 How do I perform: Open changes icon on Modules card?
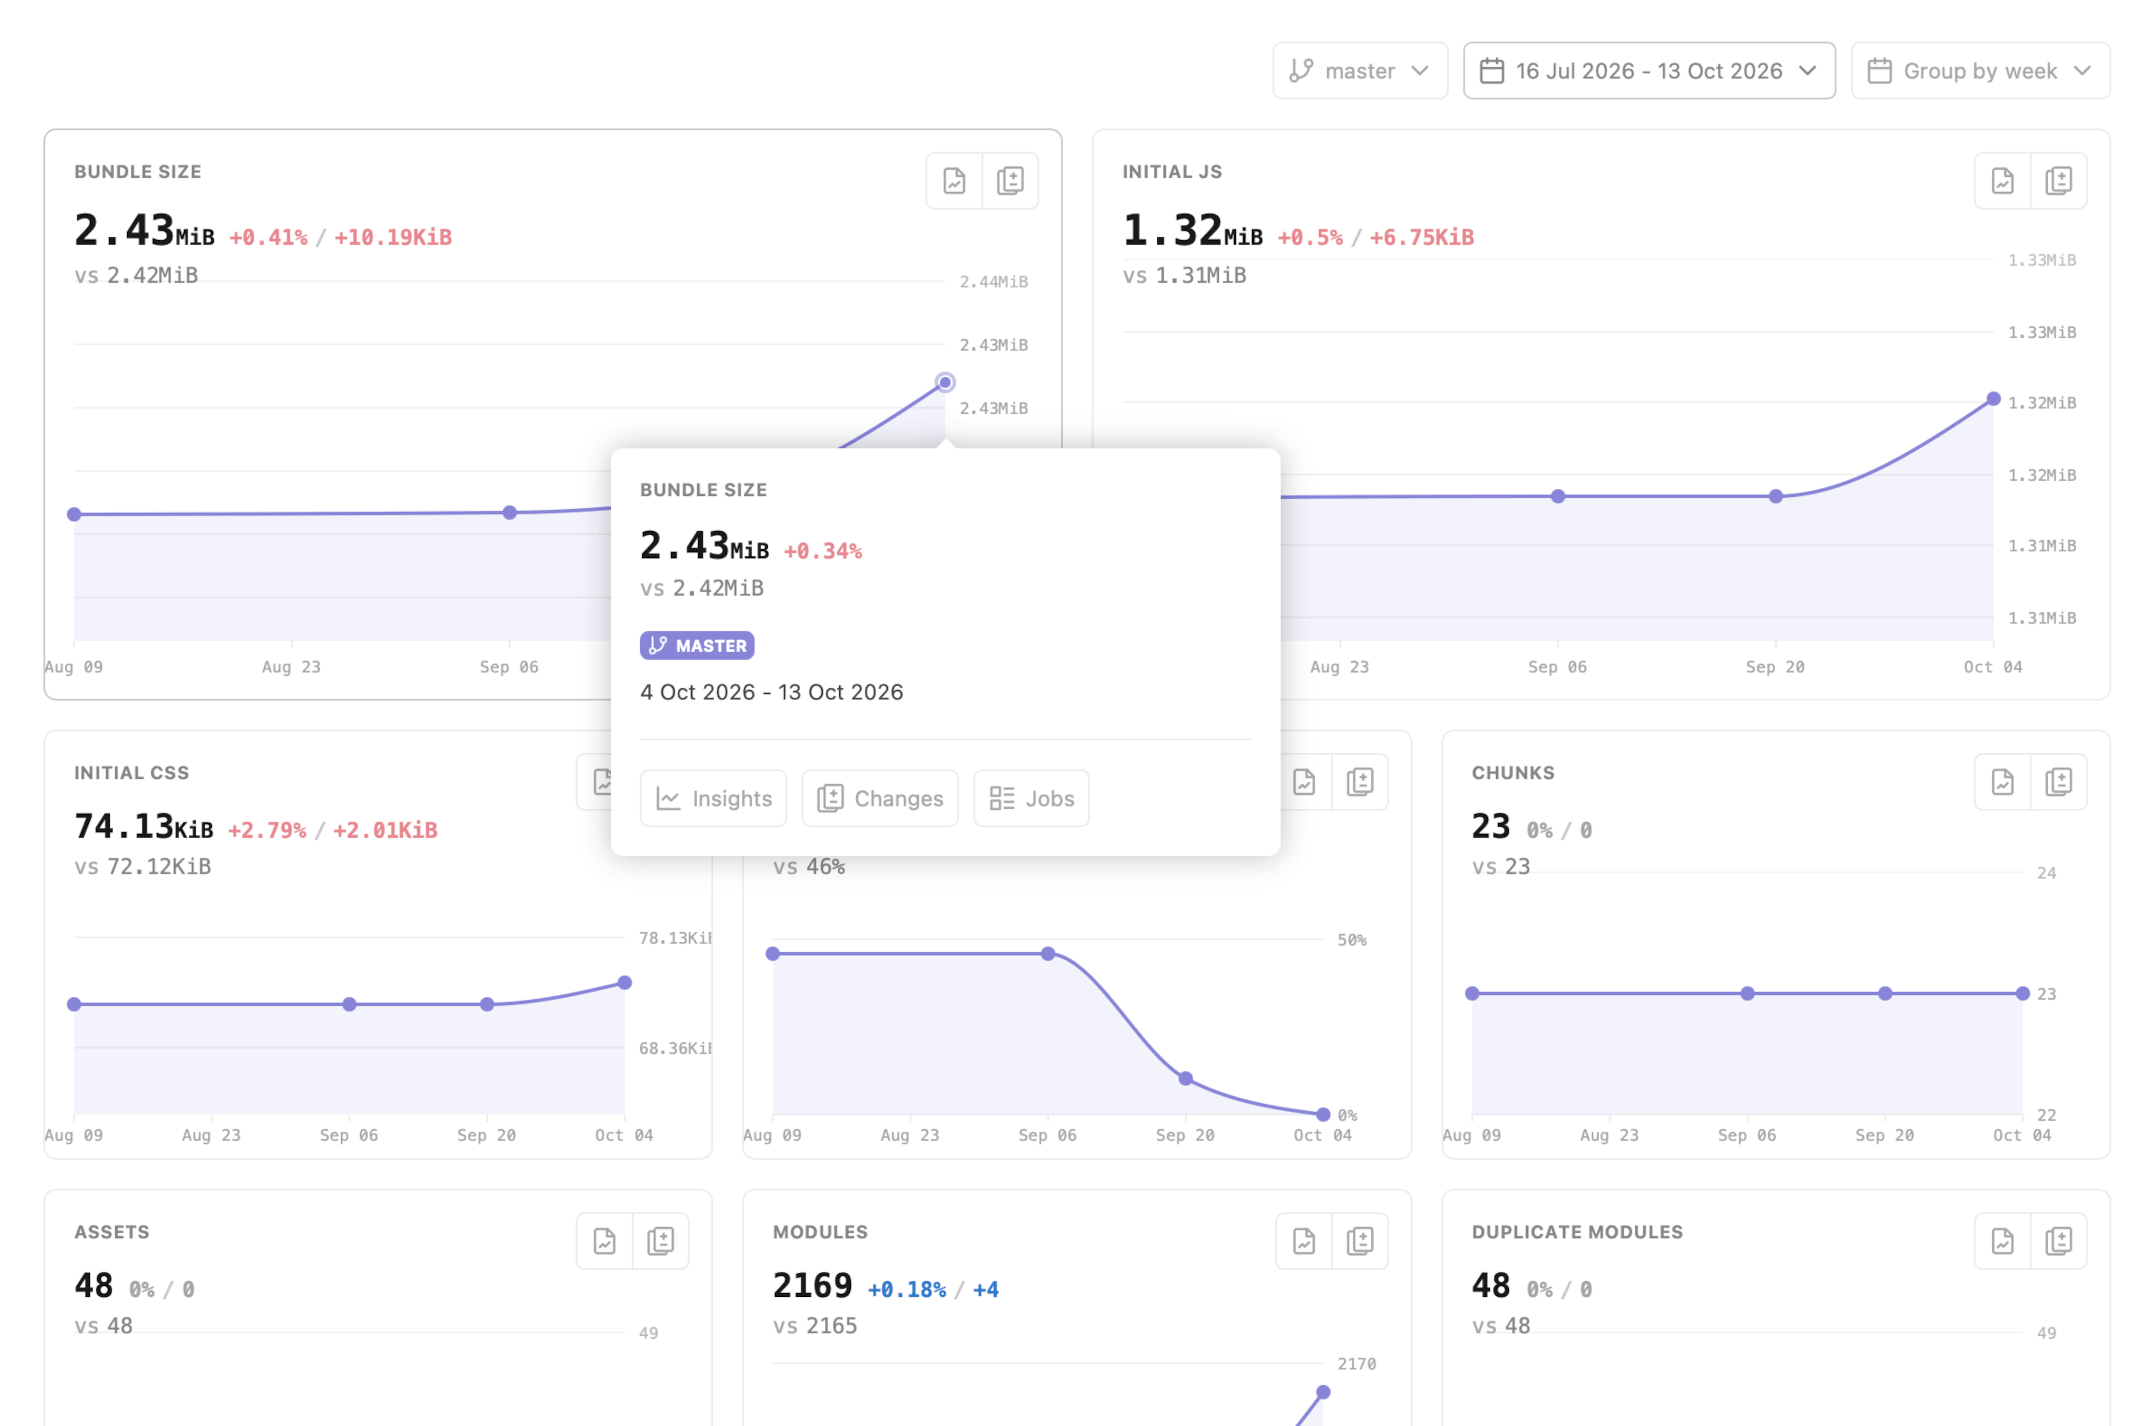pyautogui.click(x=1359, y=1241)
